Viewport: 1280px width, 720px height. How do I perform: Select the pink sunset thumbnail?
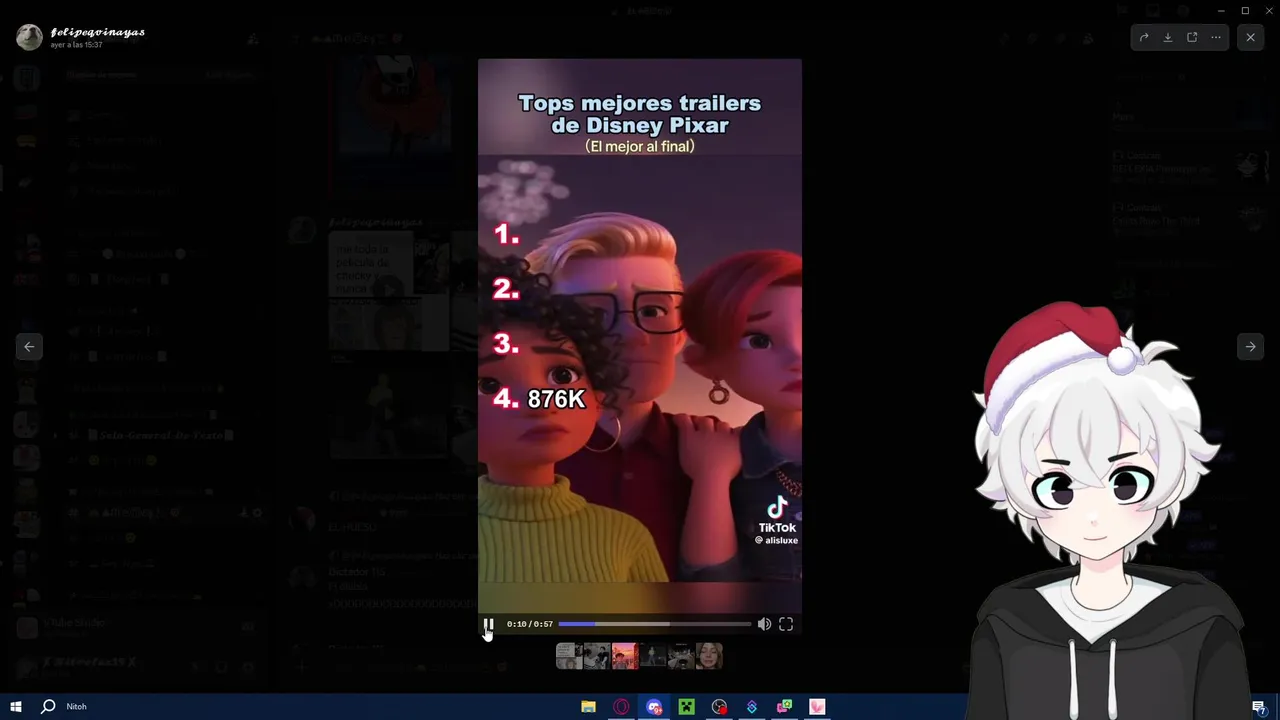pyautogui.click(x=625, y=656)
